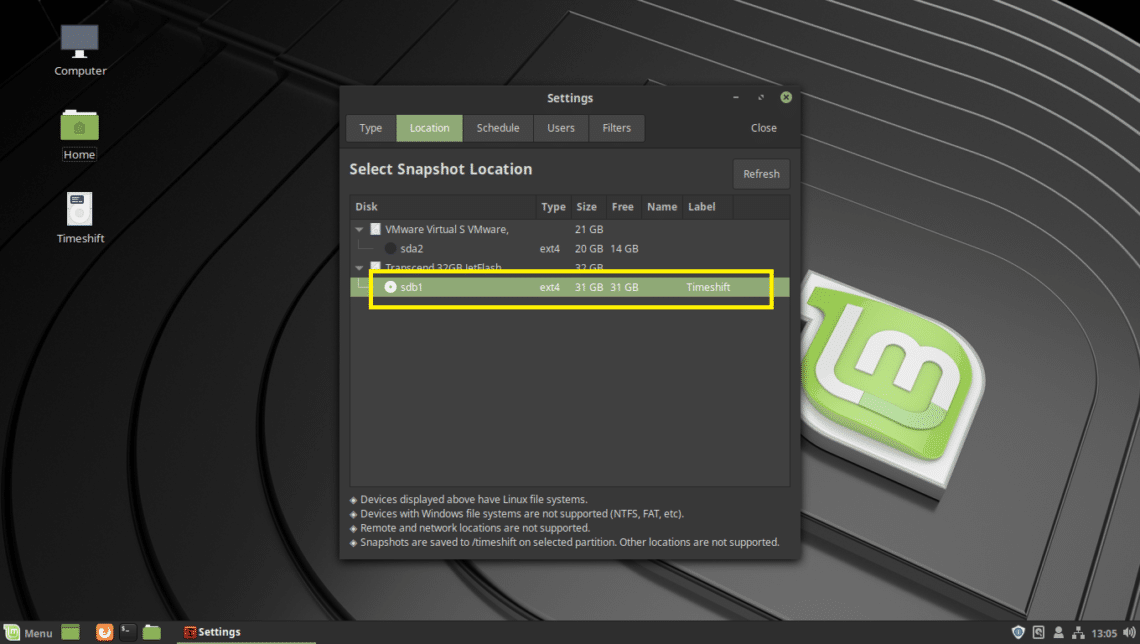
Task: Sort by the Name column header
Action: [662, 206]
